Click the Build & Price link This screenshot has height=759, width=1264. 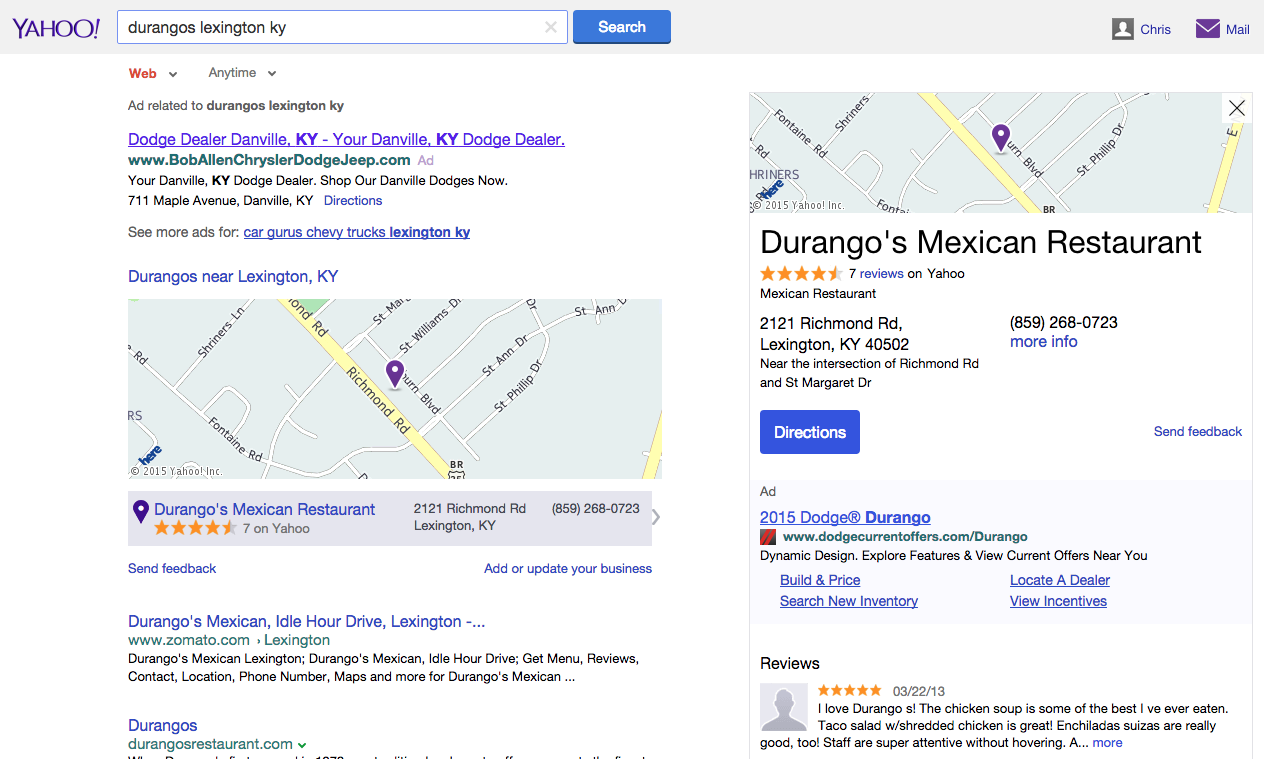coord(820,580)
